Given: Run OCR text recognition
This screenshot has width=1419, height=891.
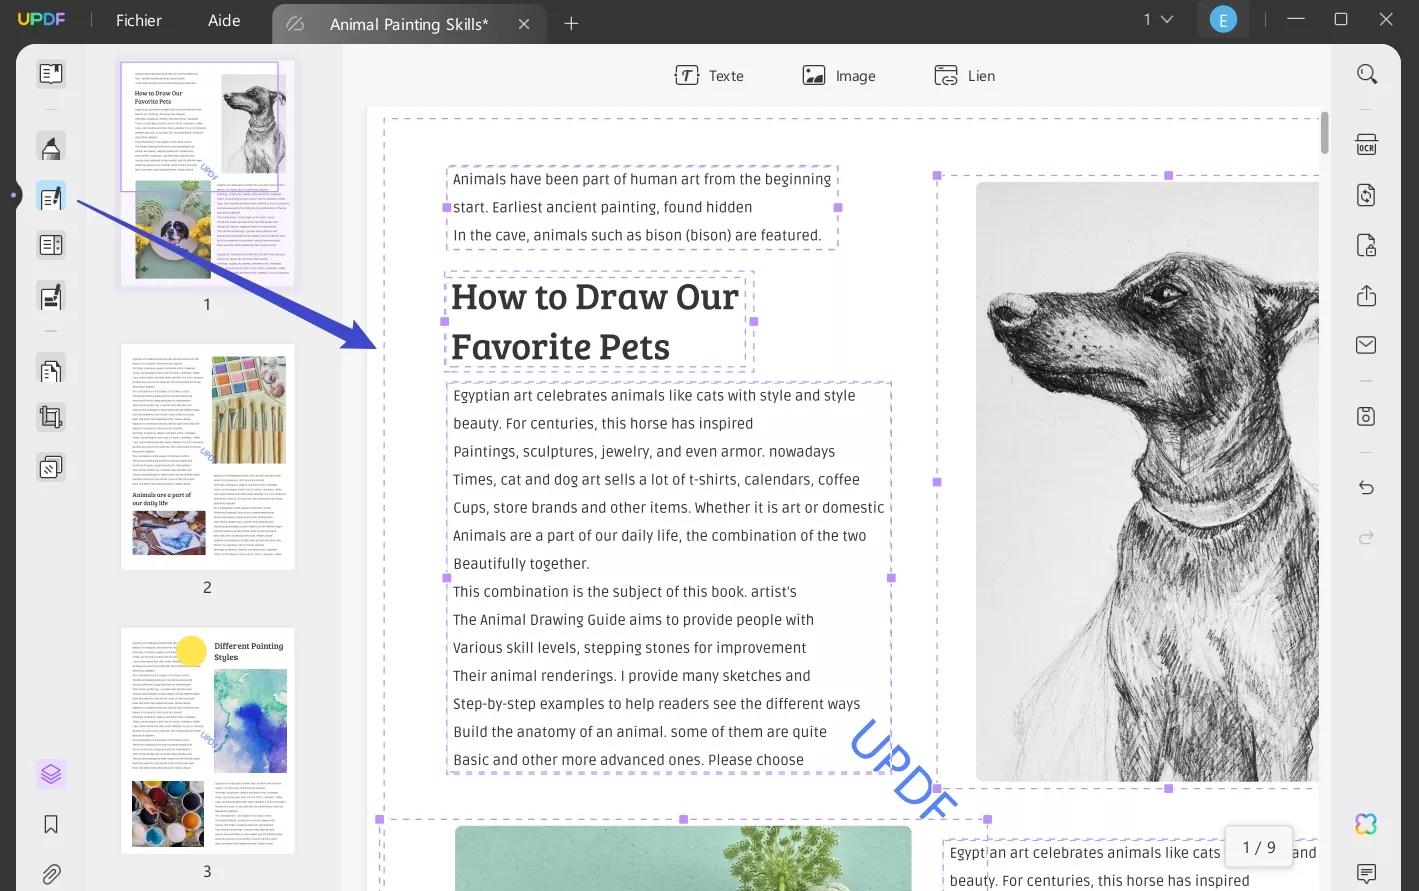Looking at the screenshot, I should point(1366,144).
